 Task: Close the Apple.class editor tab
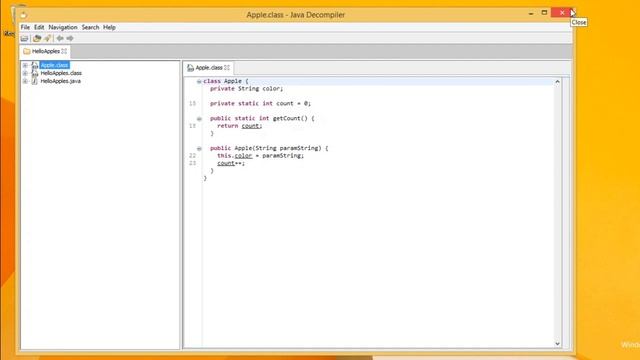click(227, 68)
